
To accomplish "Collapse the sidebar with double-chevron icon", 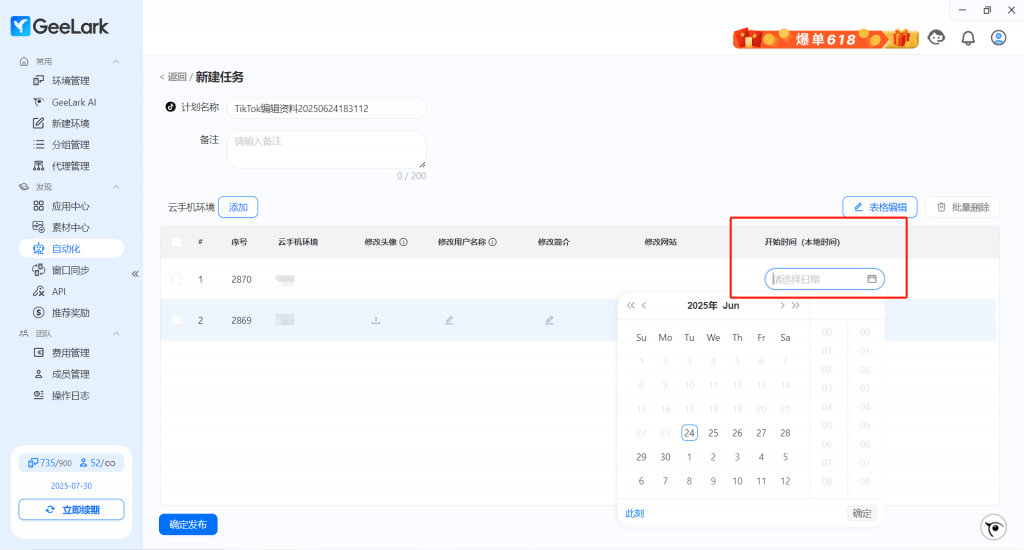I will coord(135,273).
